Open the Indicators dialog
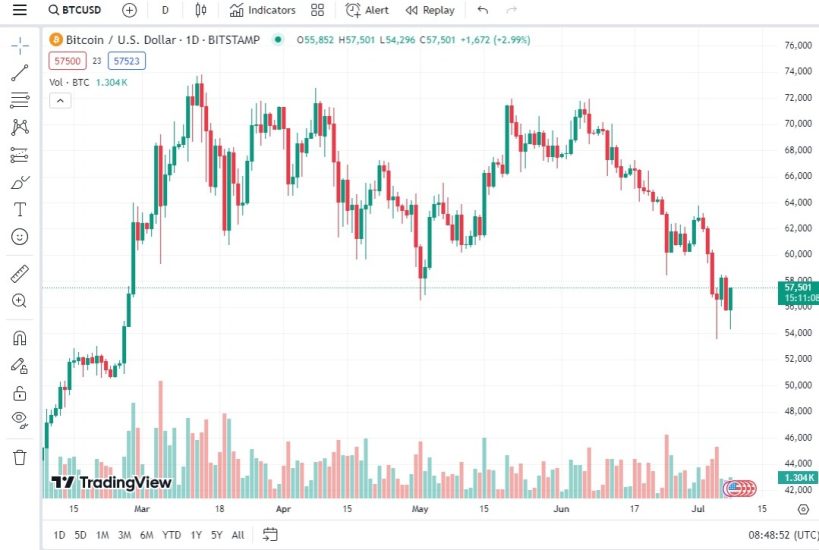819x550 pixels. [262, 10]
